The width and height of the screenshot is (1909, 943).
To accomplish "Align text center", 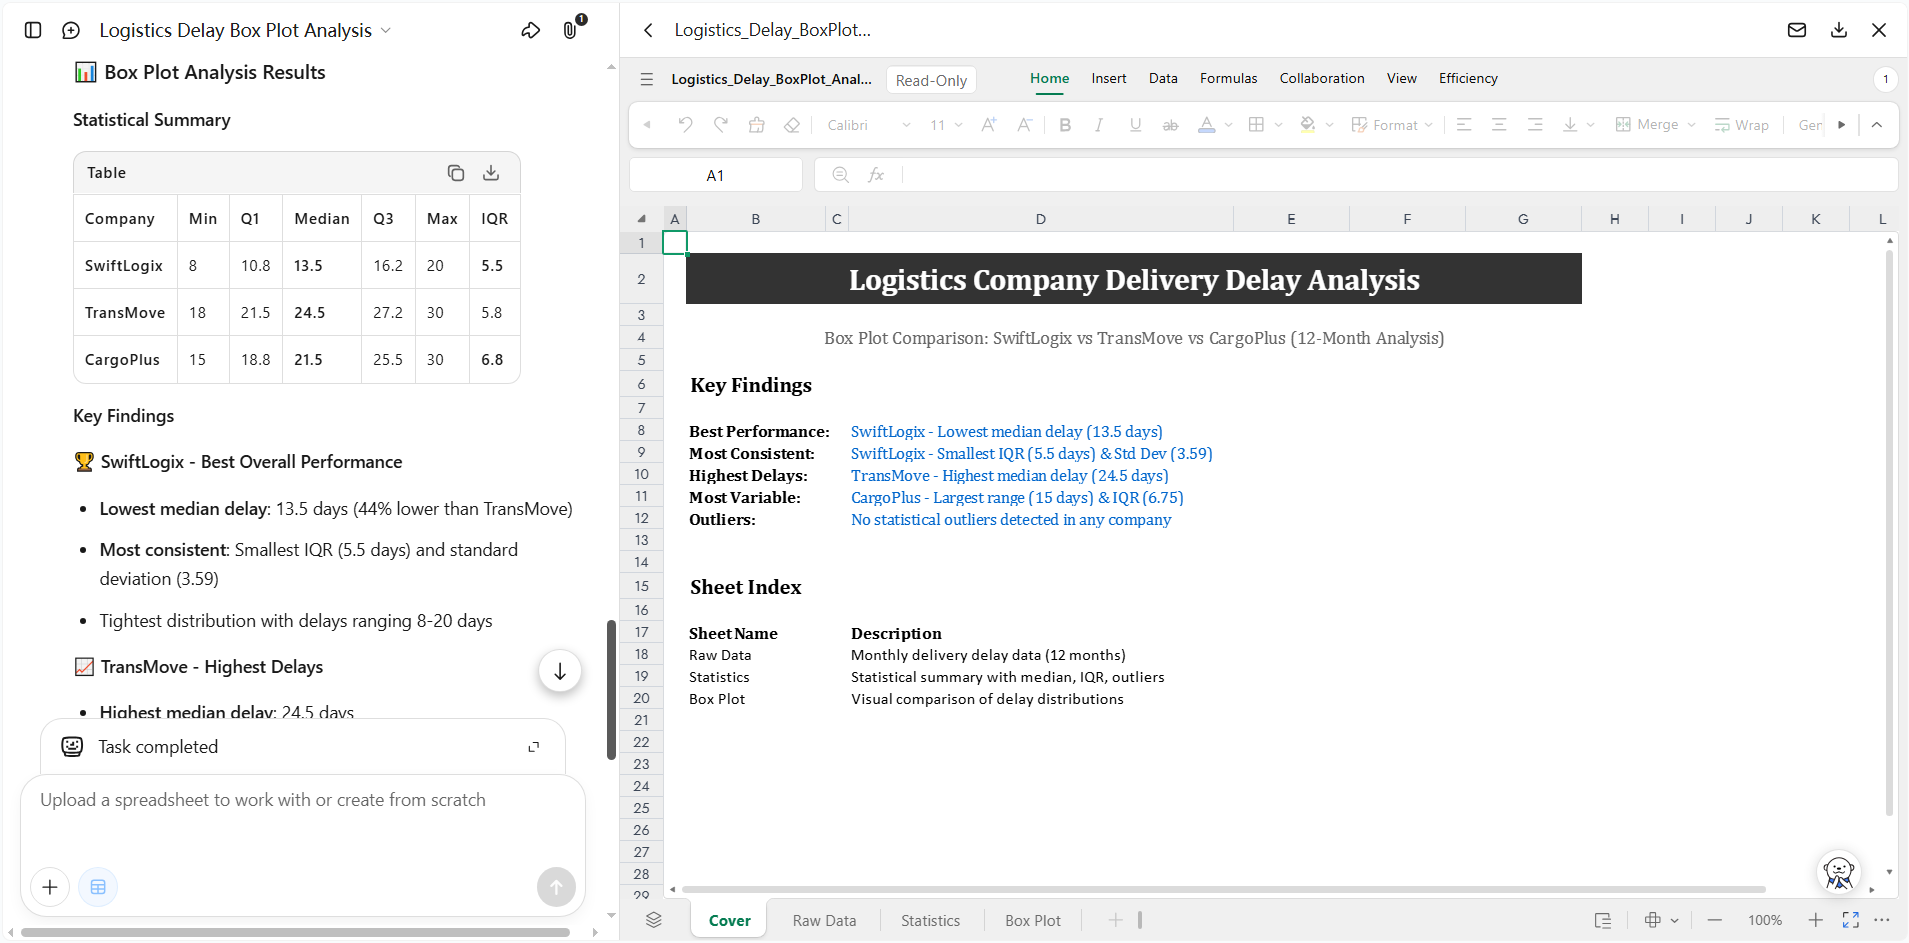I will [1499, 125].
